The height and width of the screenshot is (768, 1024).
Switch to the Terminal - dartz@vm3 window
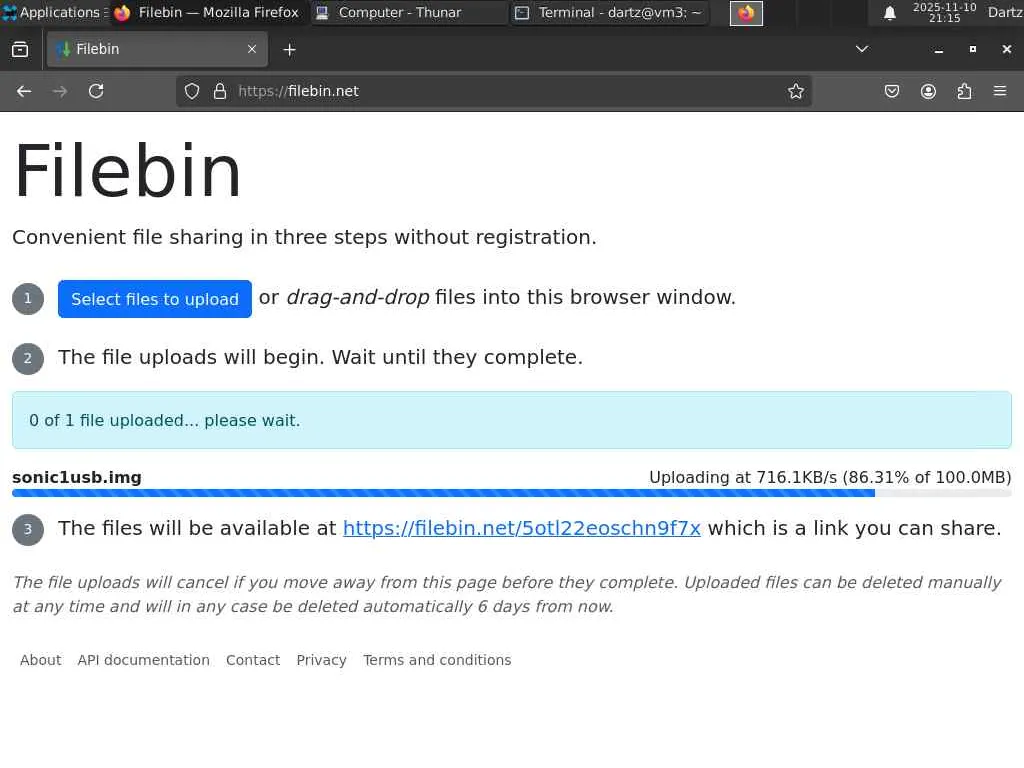[609, 12]
